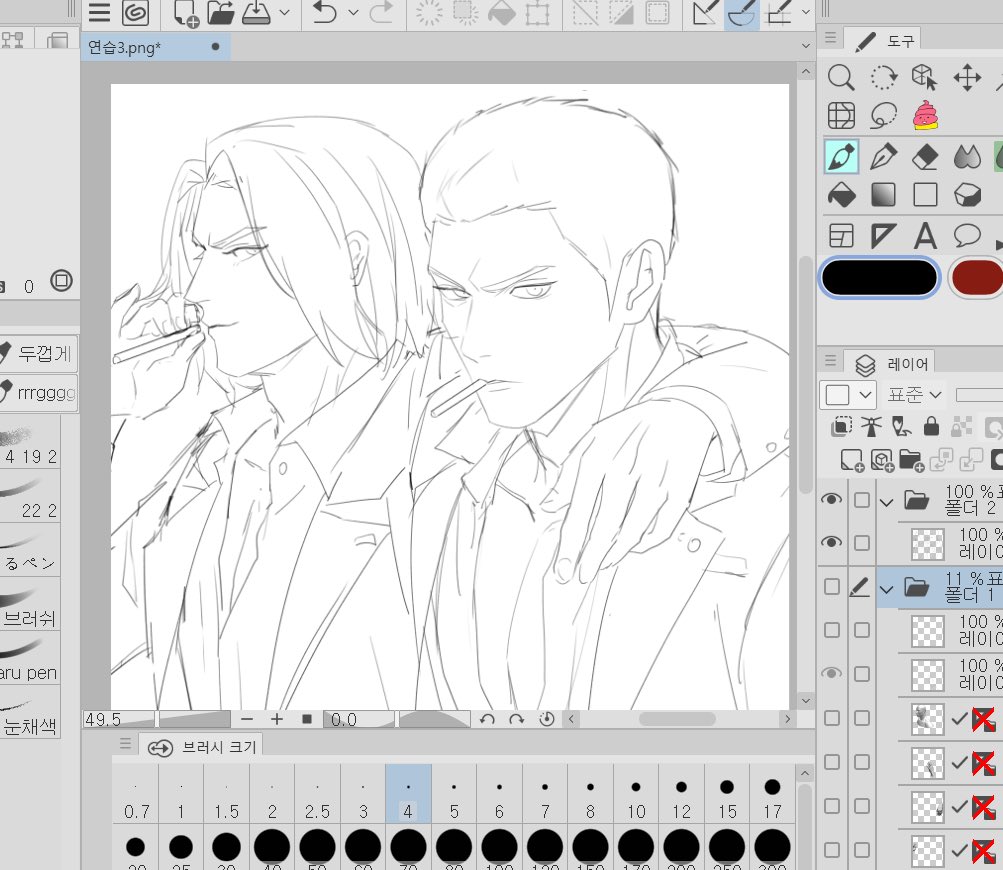1003x870 pixels.
Task: Select the Zoom magnifier tool
Action: [x=841, y=77]
